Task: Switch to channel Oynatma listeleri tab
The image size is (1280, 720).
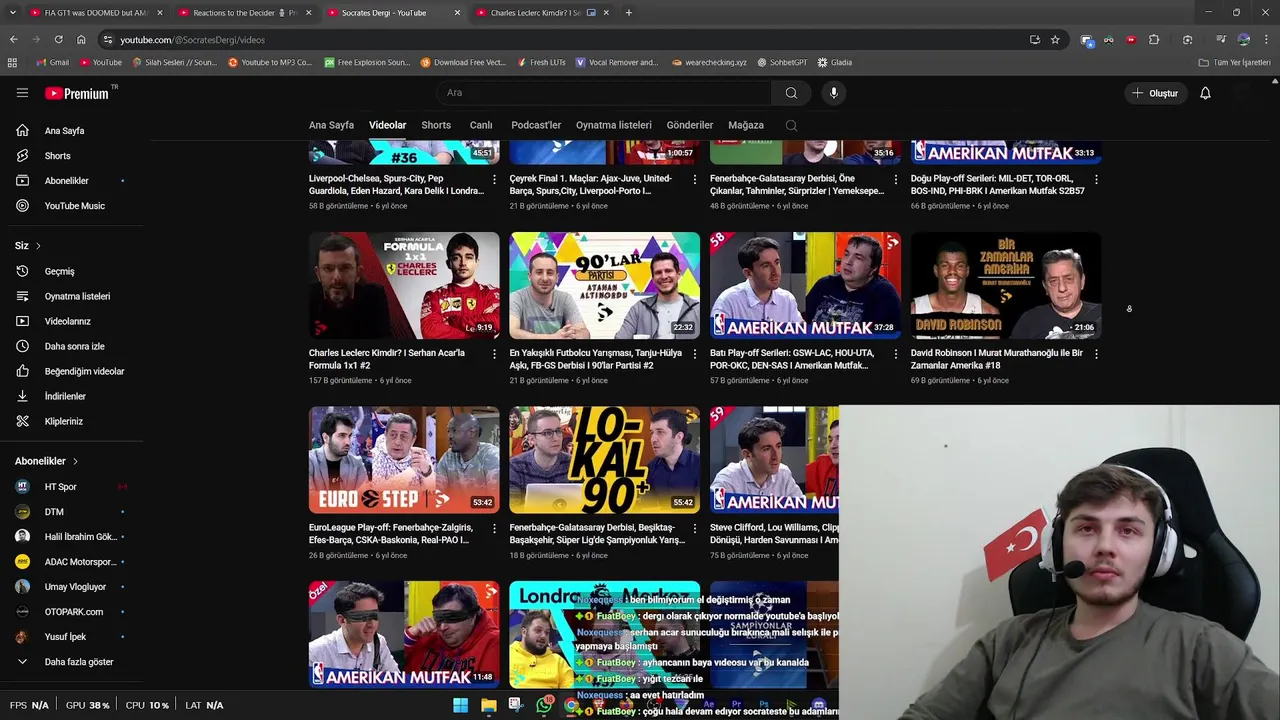Action: point(613,125)
